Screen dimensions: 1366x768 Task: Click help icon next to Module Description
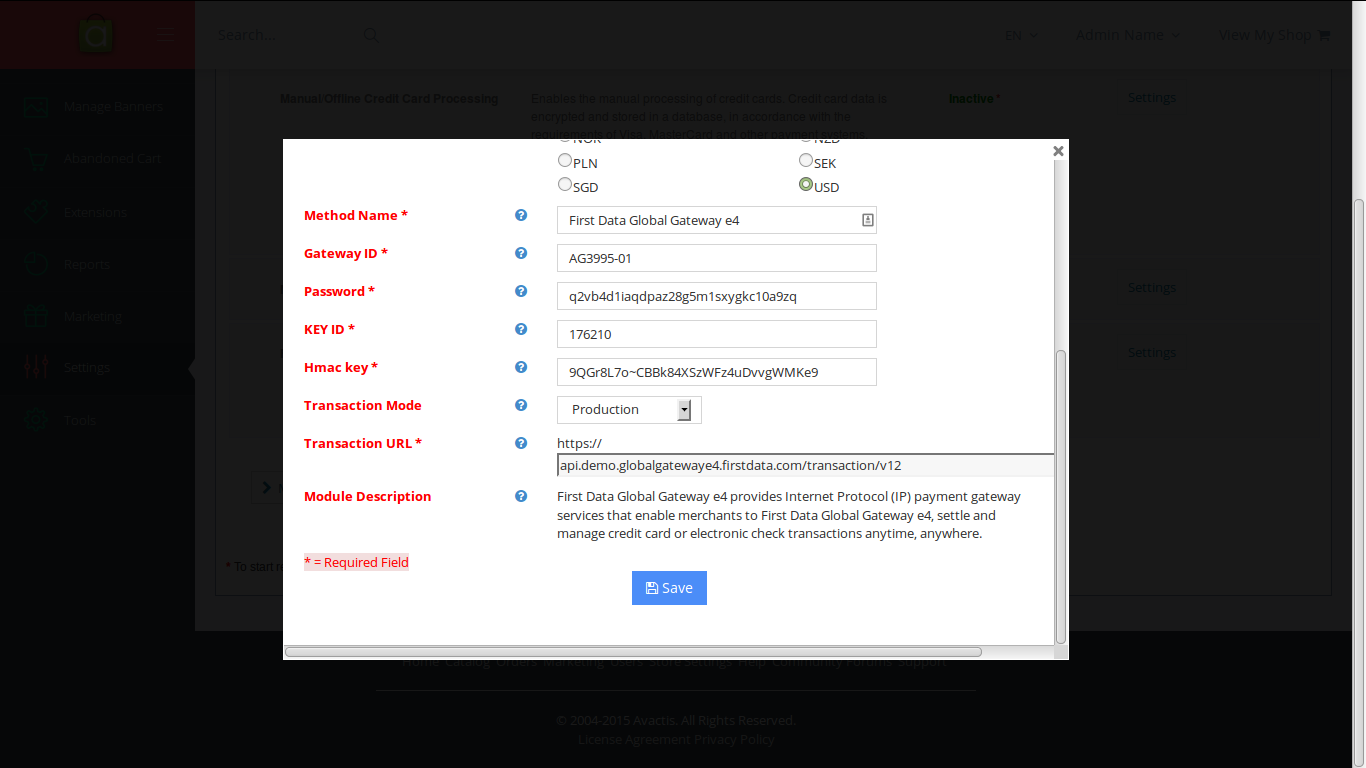(521, 496)
